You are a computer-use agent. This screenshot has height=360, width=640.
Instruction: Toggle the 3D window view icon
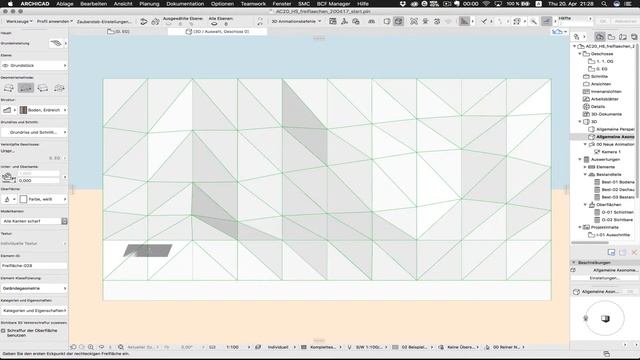(x=398, y=21)
